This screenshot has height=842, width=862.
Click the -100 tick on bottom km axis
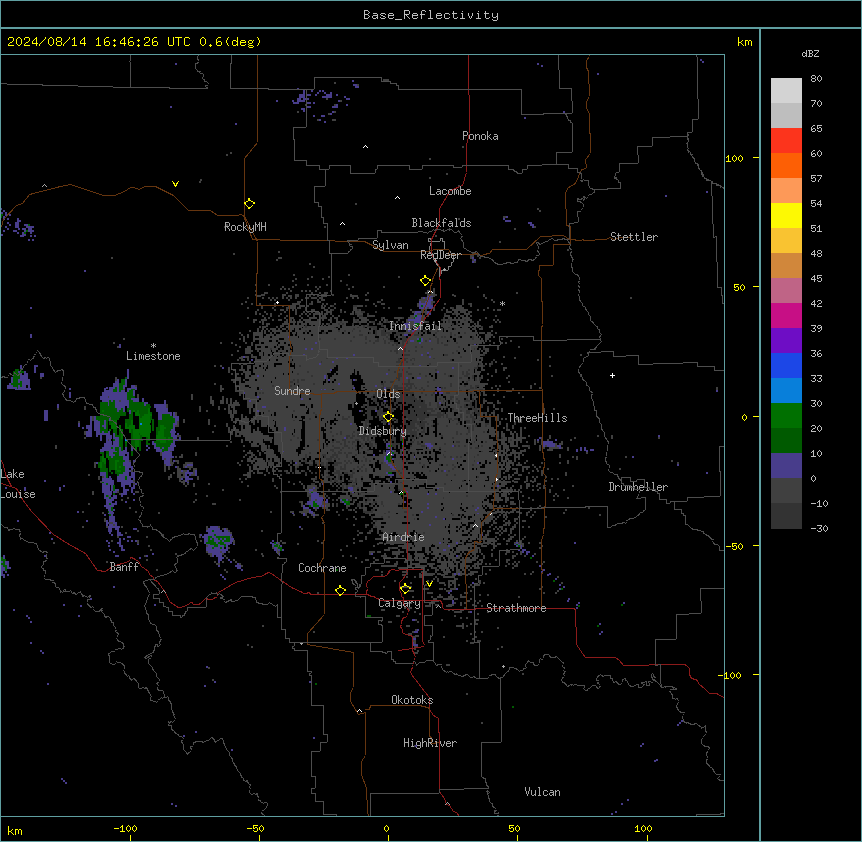tap(125, 828)
